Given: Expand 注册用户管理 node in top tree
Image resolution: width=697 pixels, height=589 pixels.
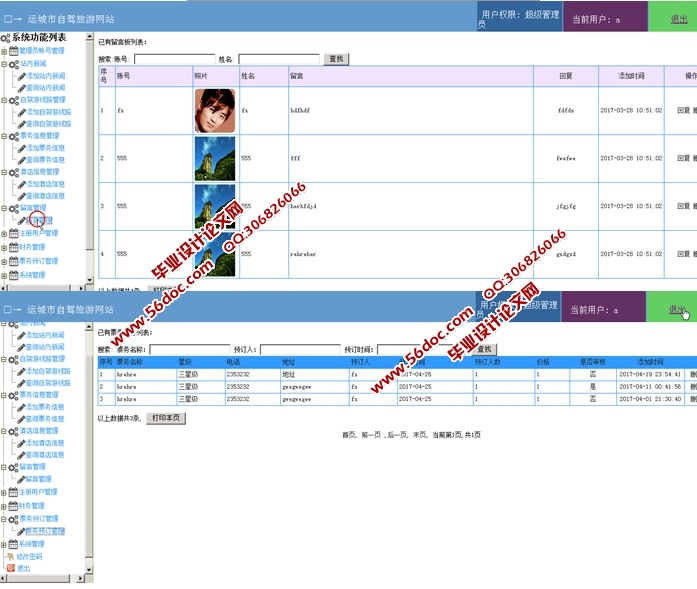Looking at the screenshot, I should (x=4, y=233).
